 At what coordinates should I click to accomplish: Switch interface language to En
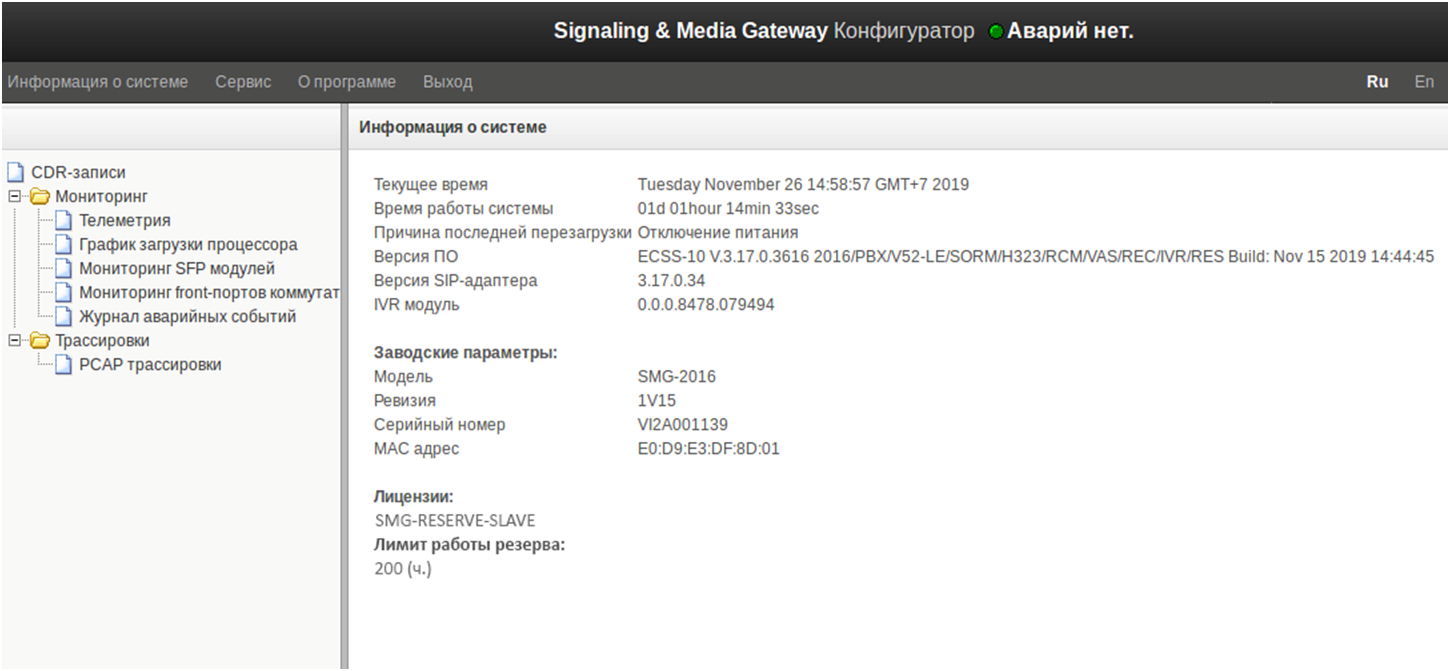[x=1424, y=82]
